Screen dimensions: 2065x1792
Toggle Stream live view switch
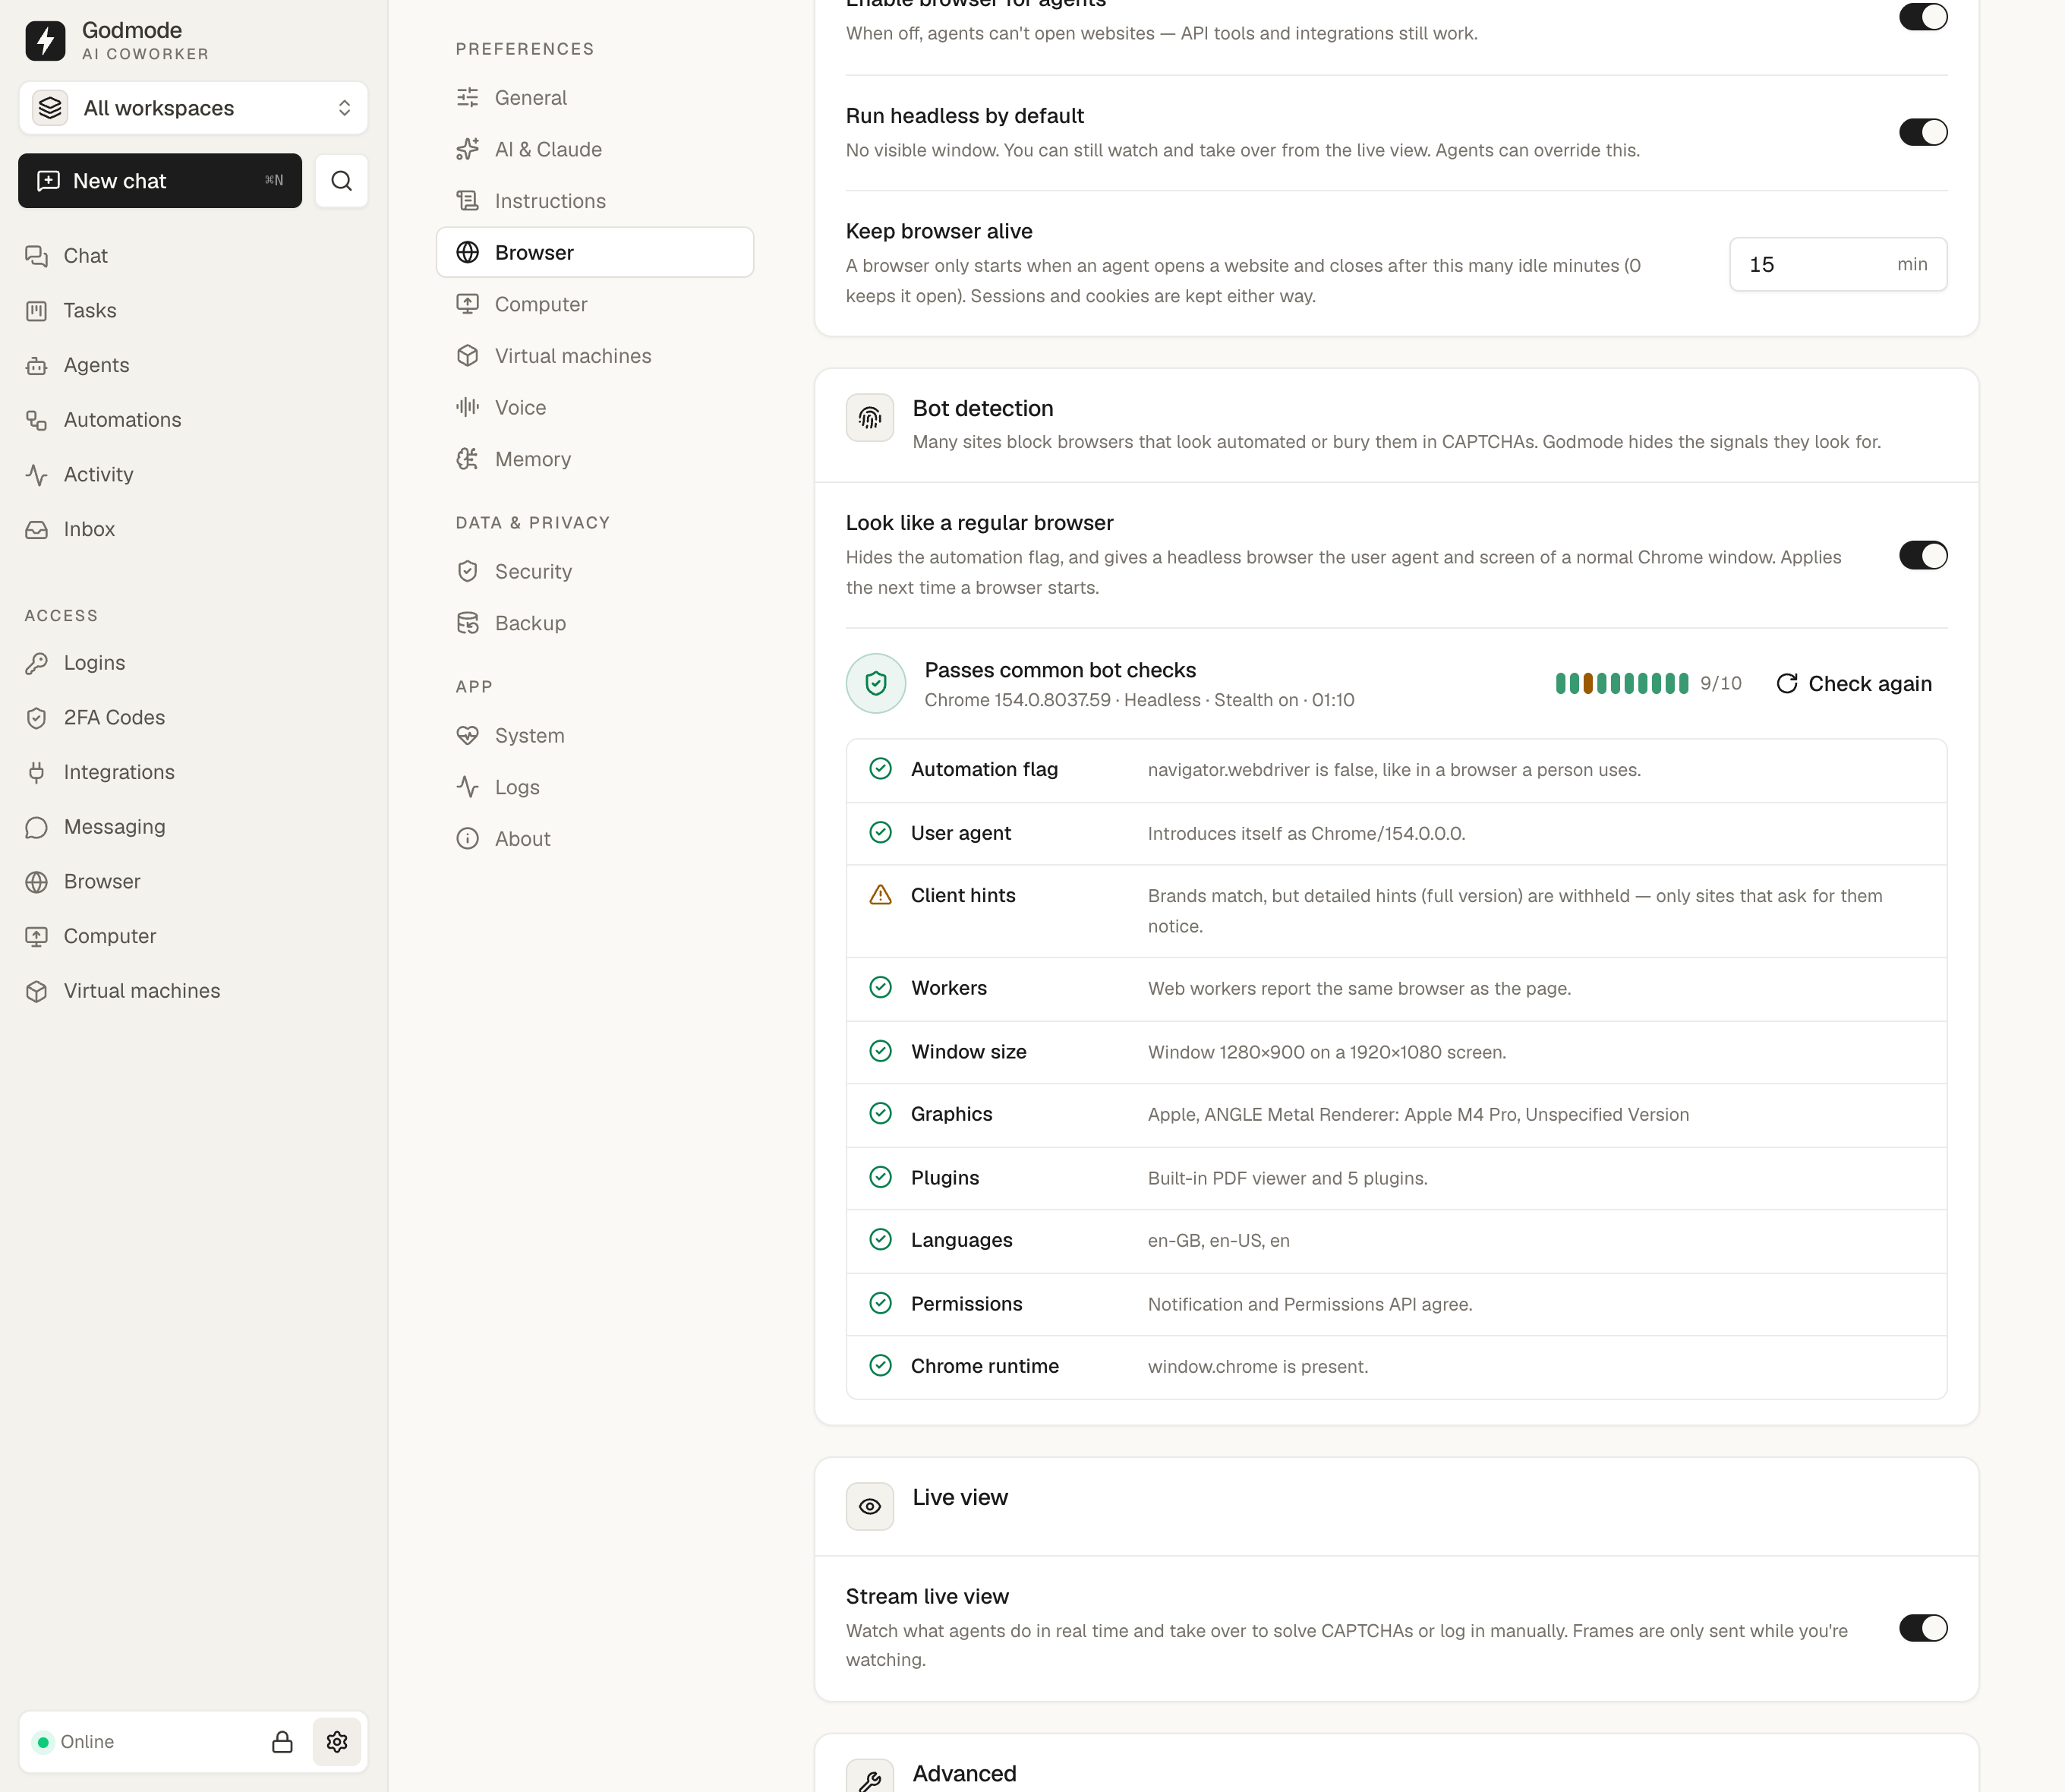pyautogui.click(x=1923, y=1628)
